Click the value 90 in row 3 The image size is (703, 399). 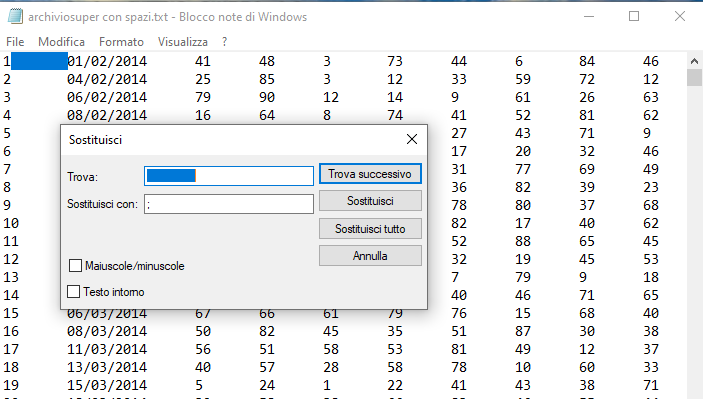[267, 97]
